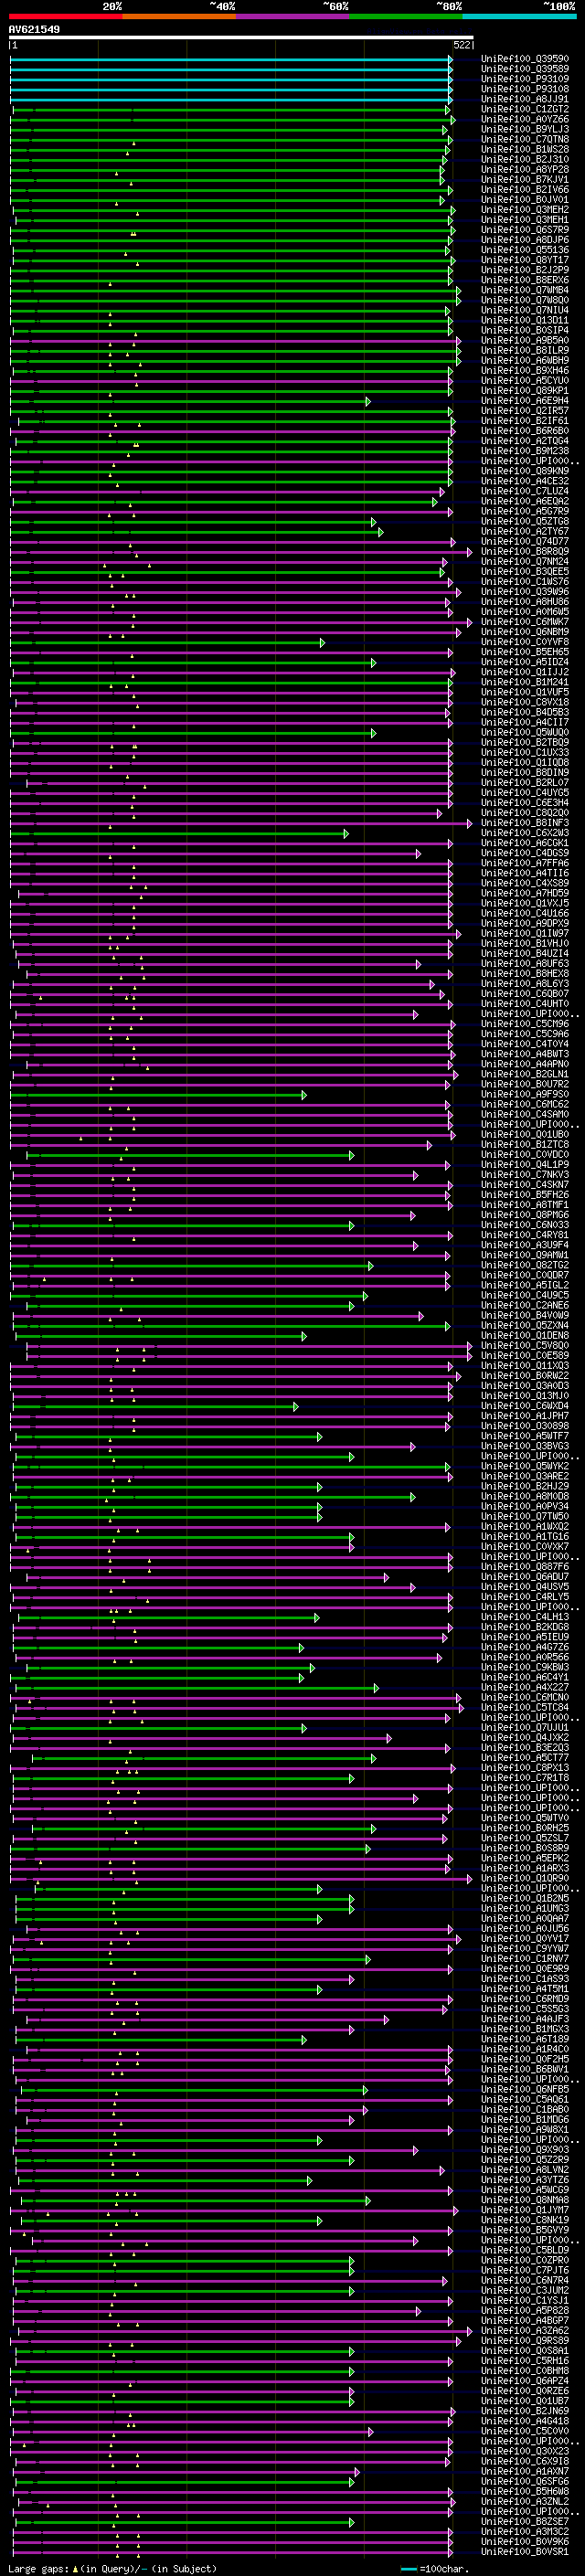Click the white query sequence bar
The image size is (585, 2576).
point(241,38)
